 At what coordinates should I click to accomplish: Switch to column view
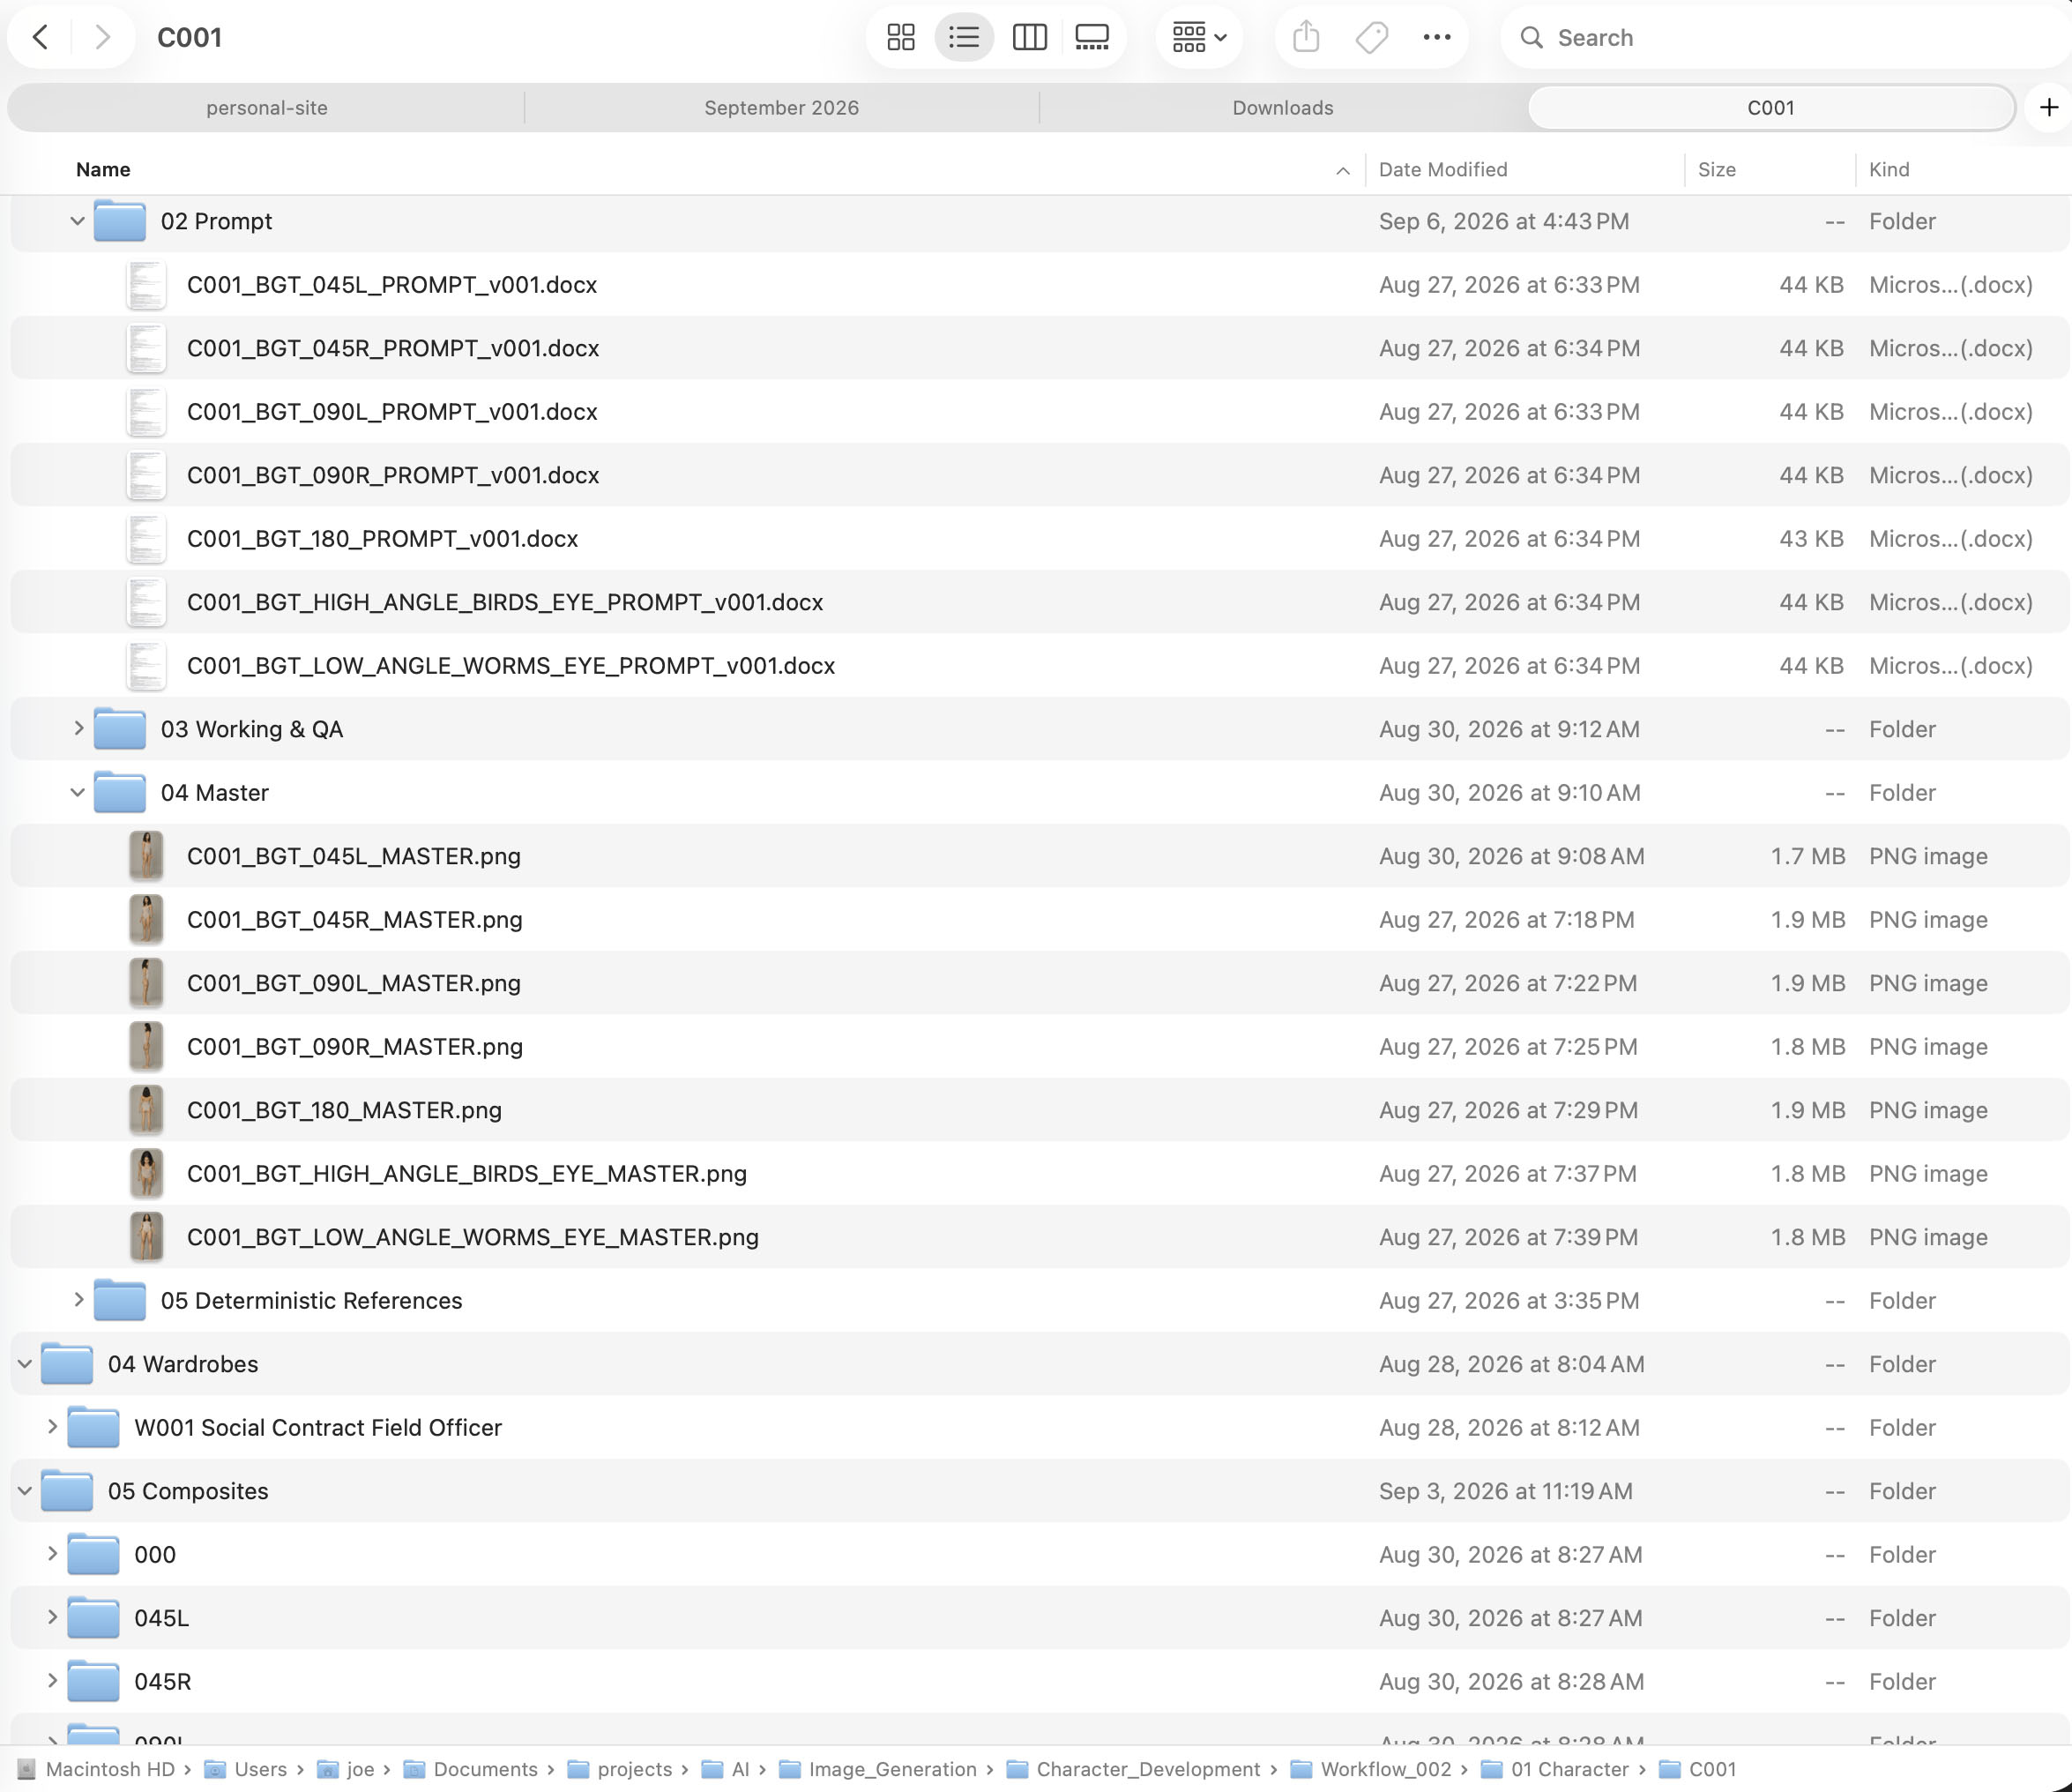point(1029,37)
